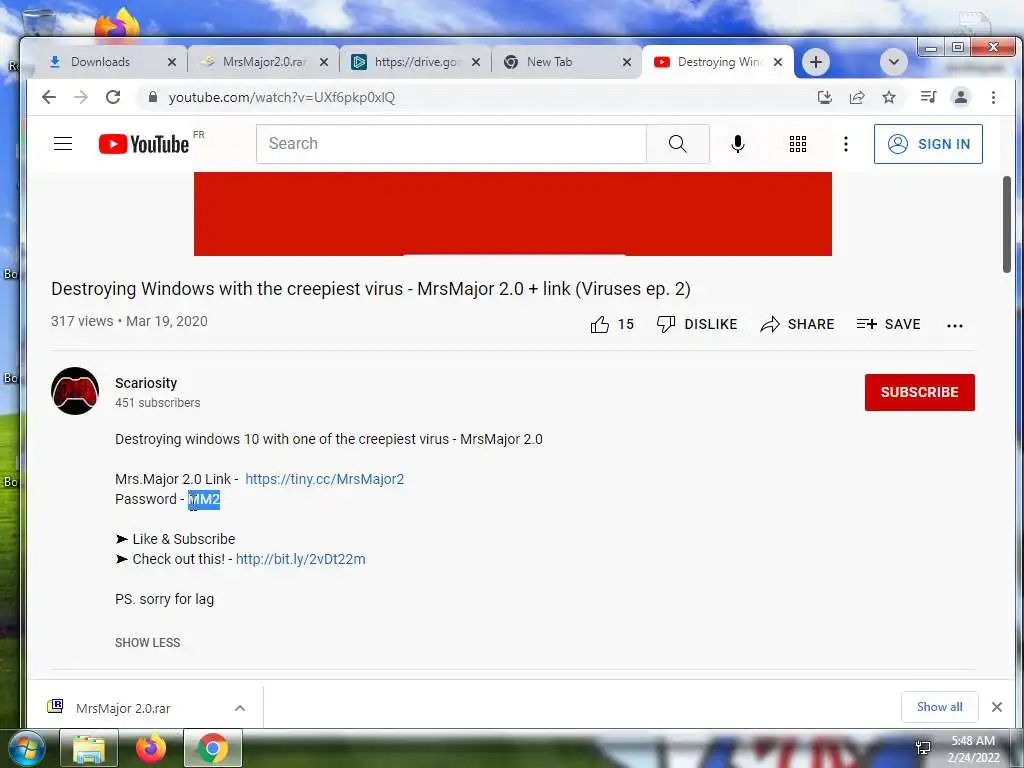Viewport: 1024px width, 768px height.
Task: Collapse description with SHOW LESS
Action: click(148, 643)
